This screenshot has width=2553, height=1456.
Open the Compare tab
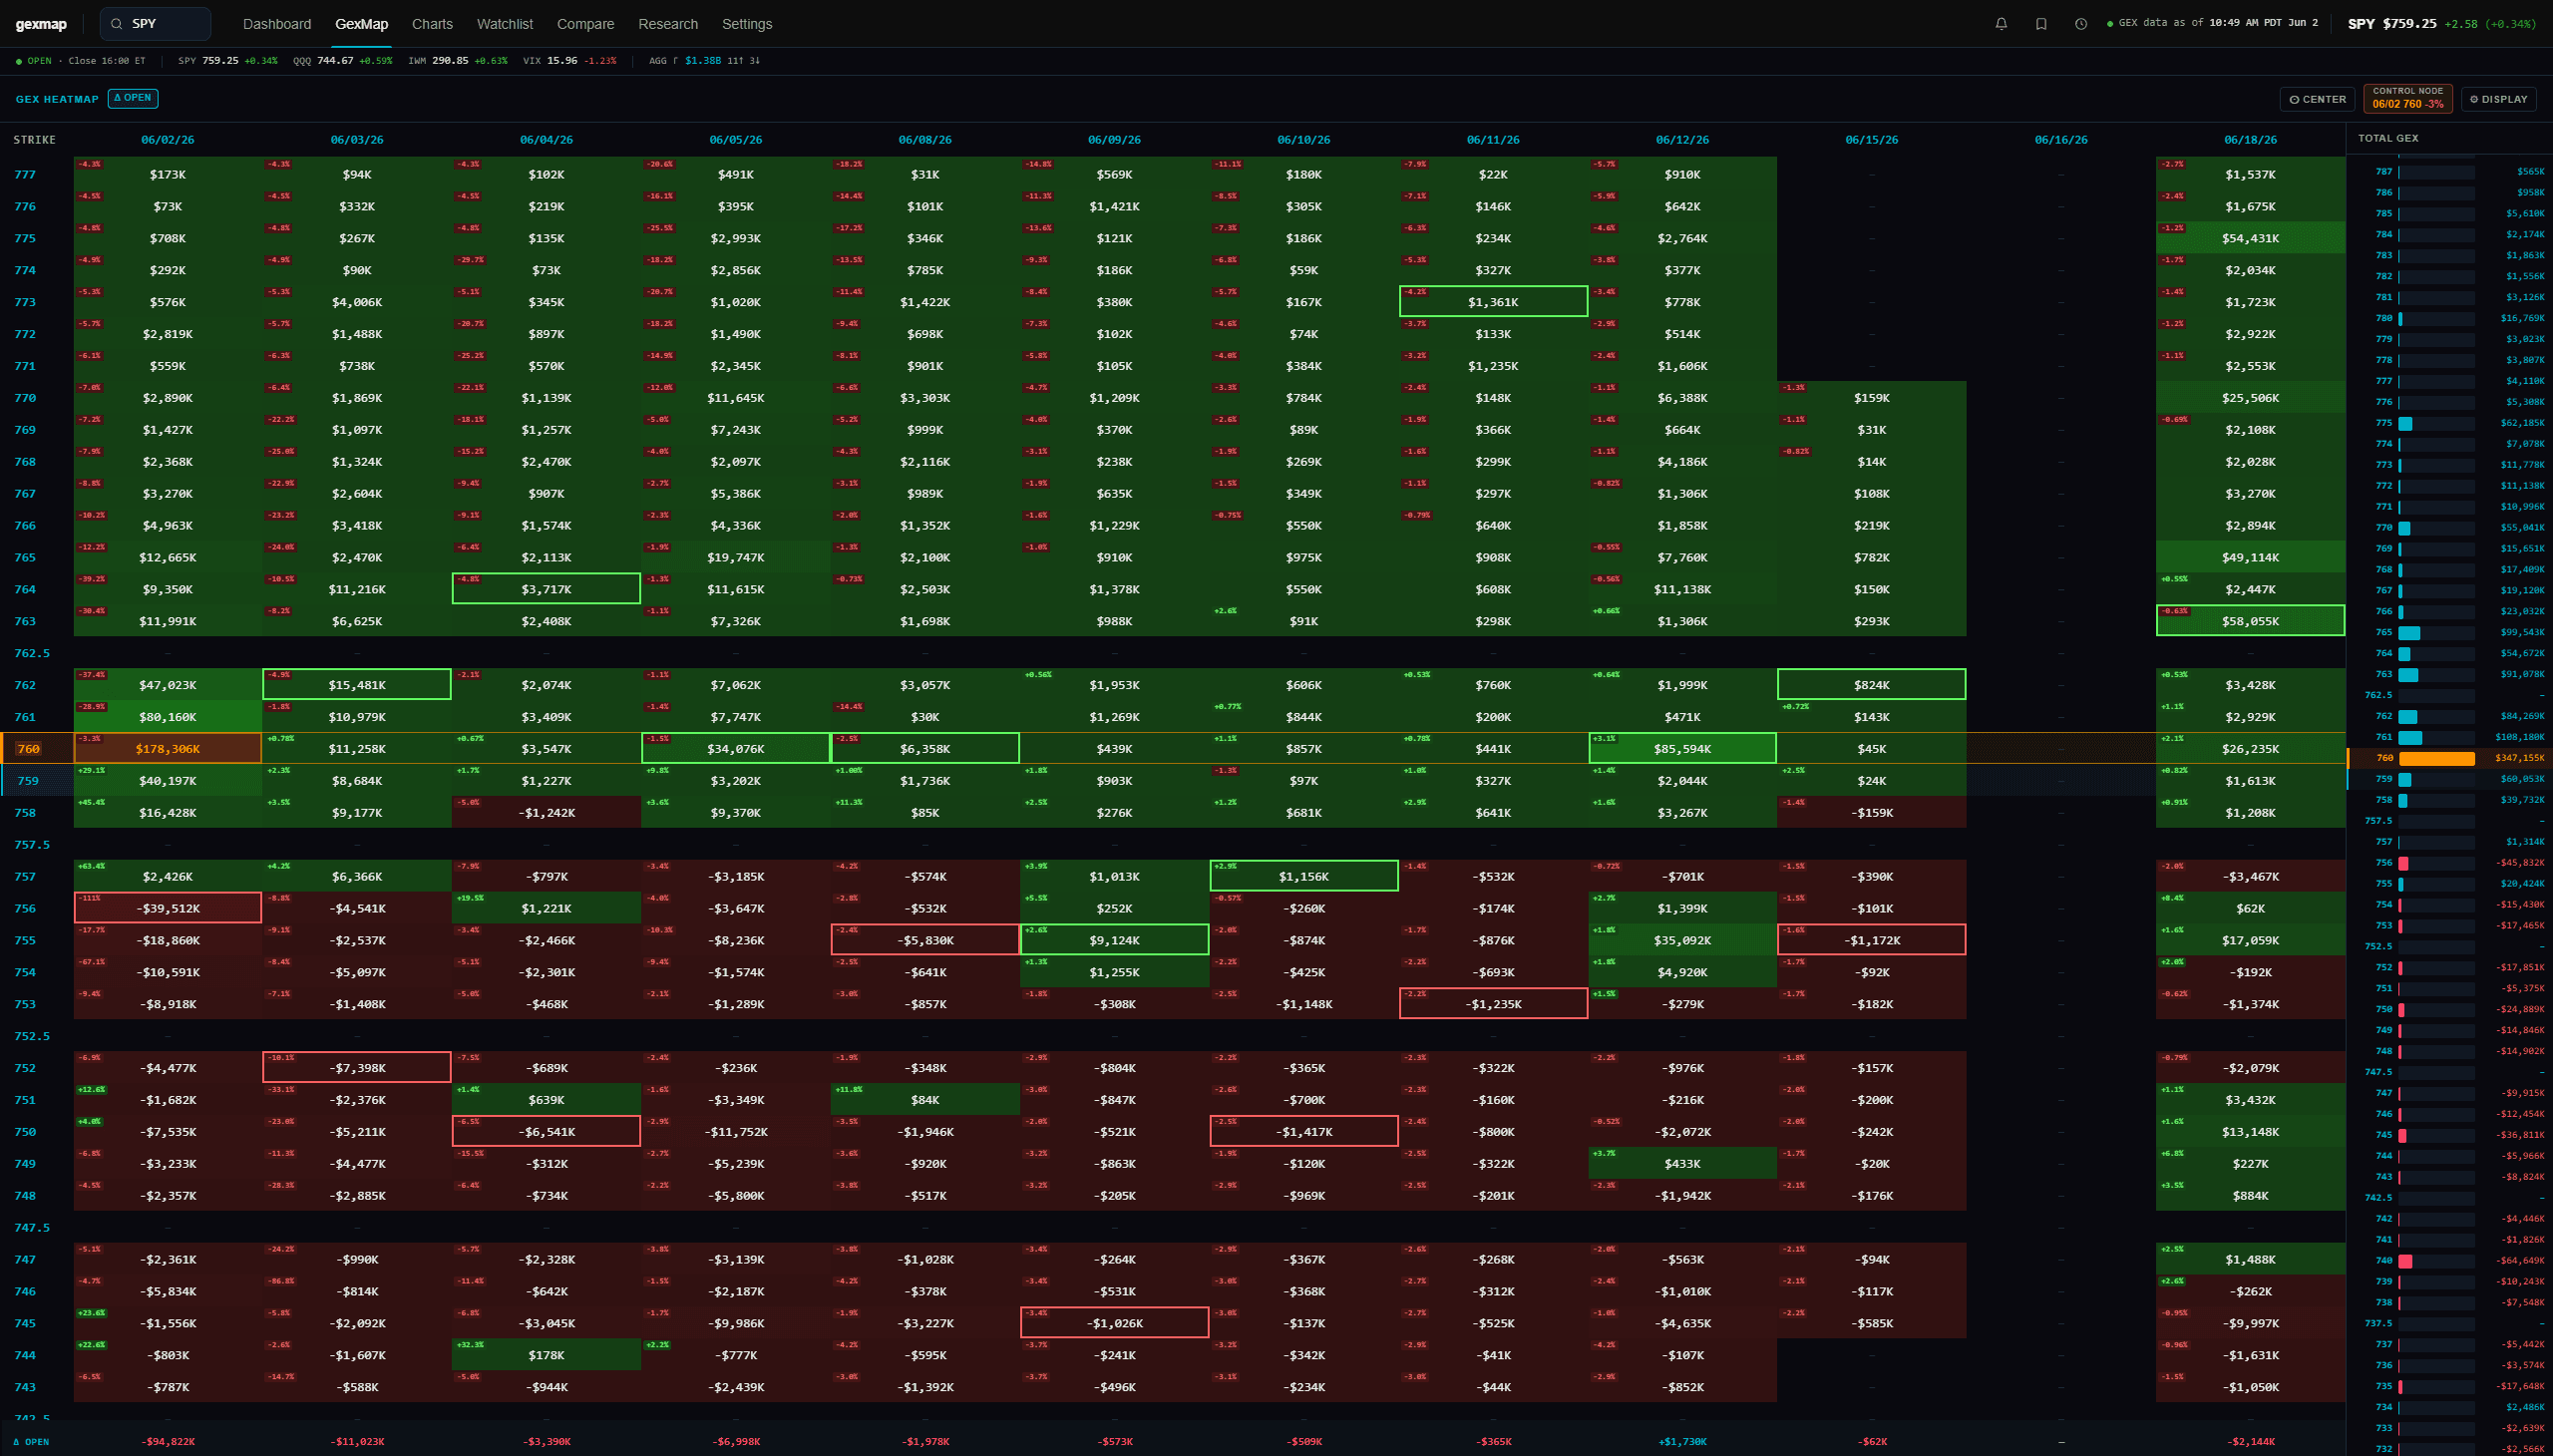tap(586, 24)
